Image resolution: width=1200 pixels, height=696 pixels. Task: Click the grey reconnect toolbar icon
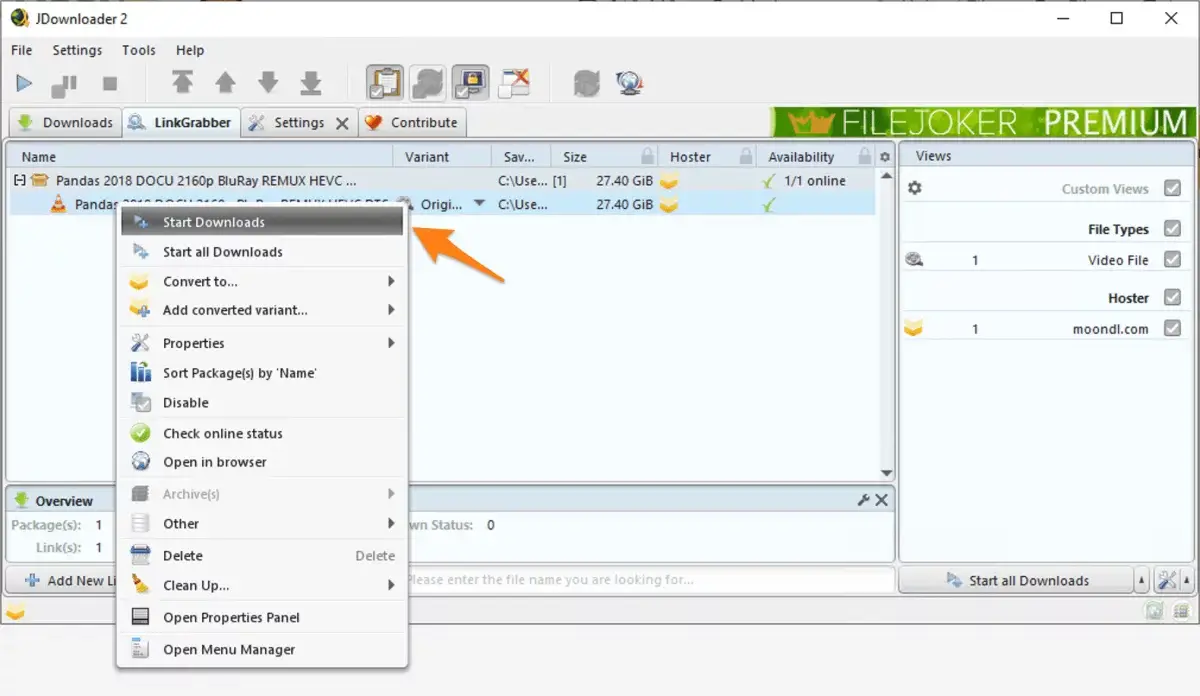click(586, 83)
